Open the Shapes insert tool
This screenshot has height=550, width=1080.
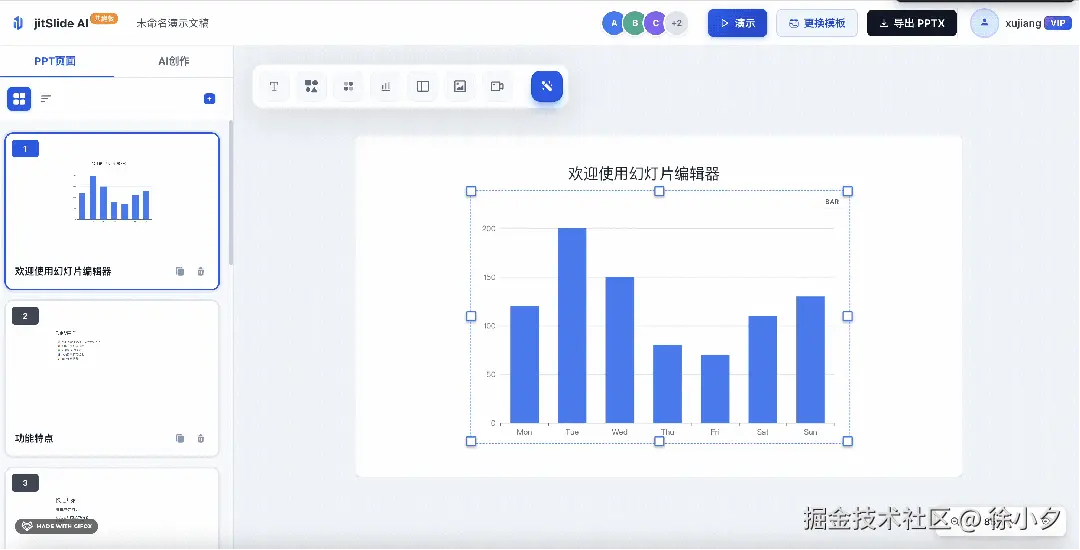pos(311,87)
